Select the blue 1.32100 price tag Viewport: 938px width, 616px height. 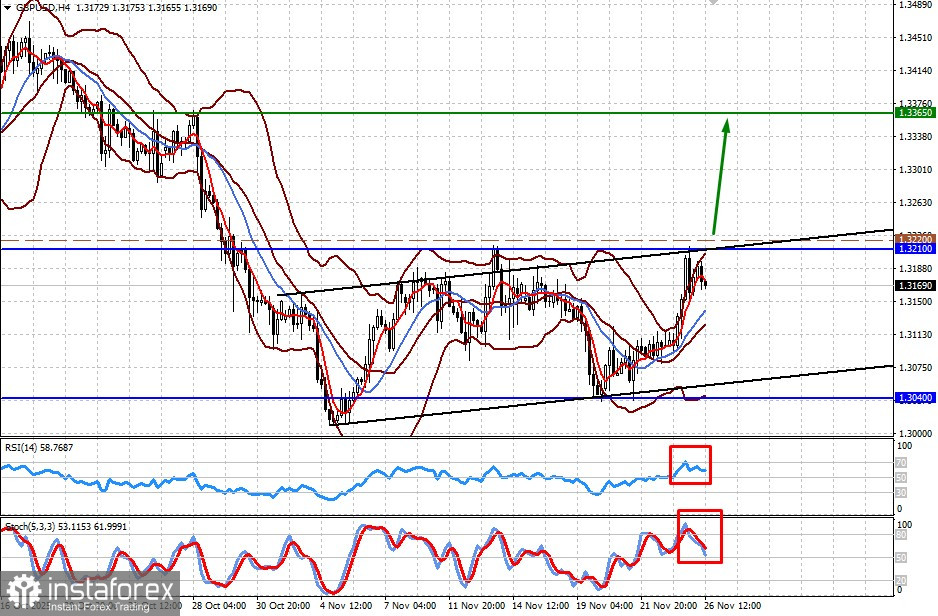pyautogui.click(x=915, y=249)
